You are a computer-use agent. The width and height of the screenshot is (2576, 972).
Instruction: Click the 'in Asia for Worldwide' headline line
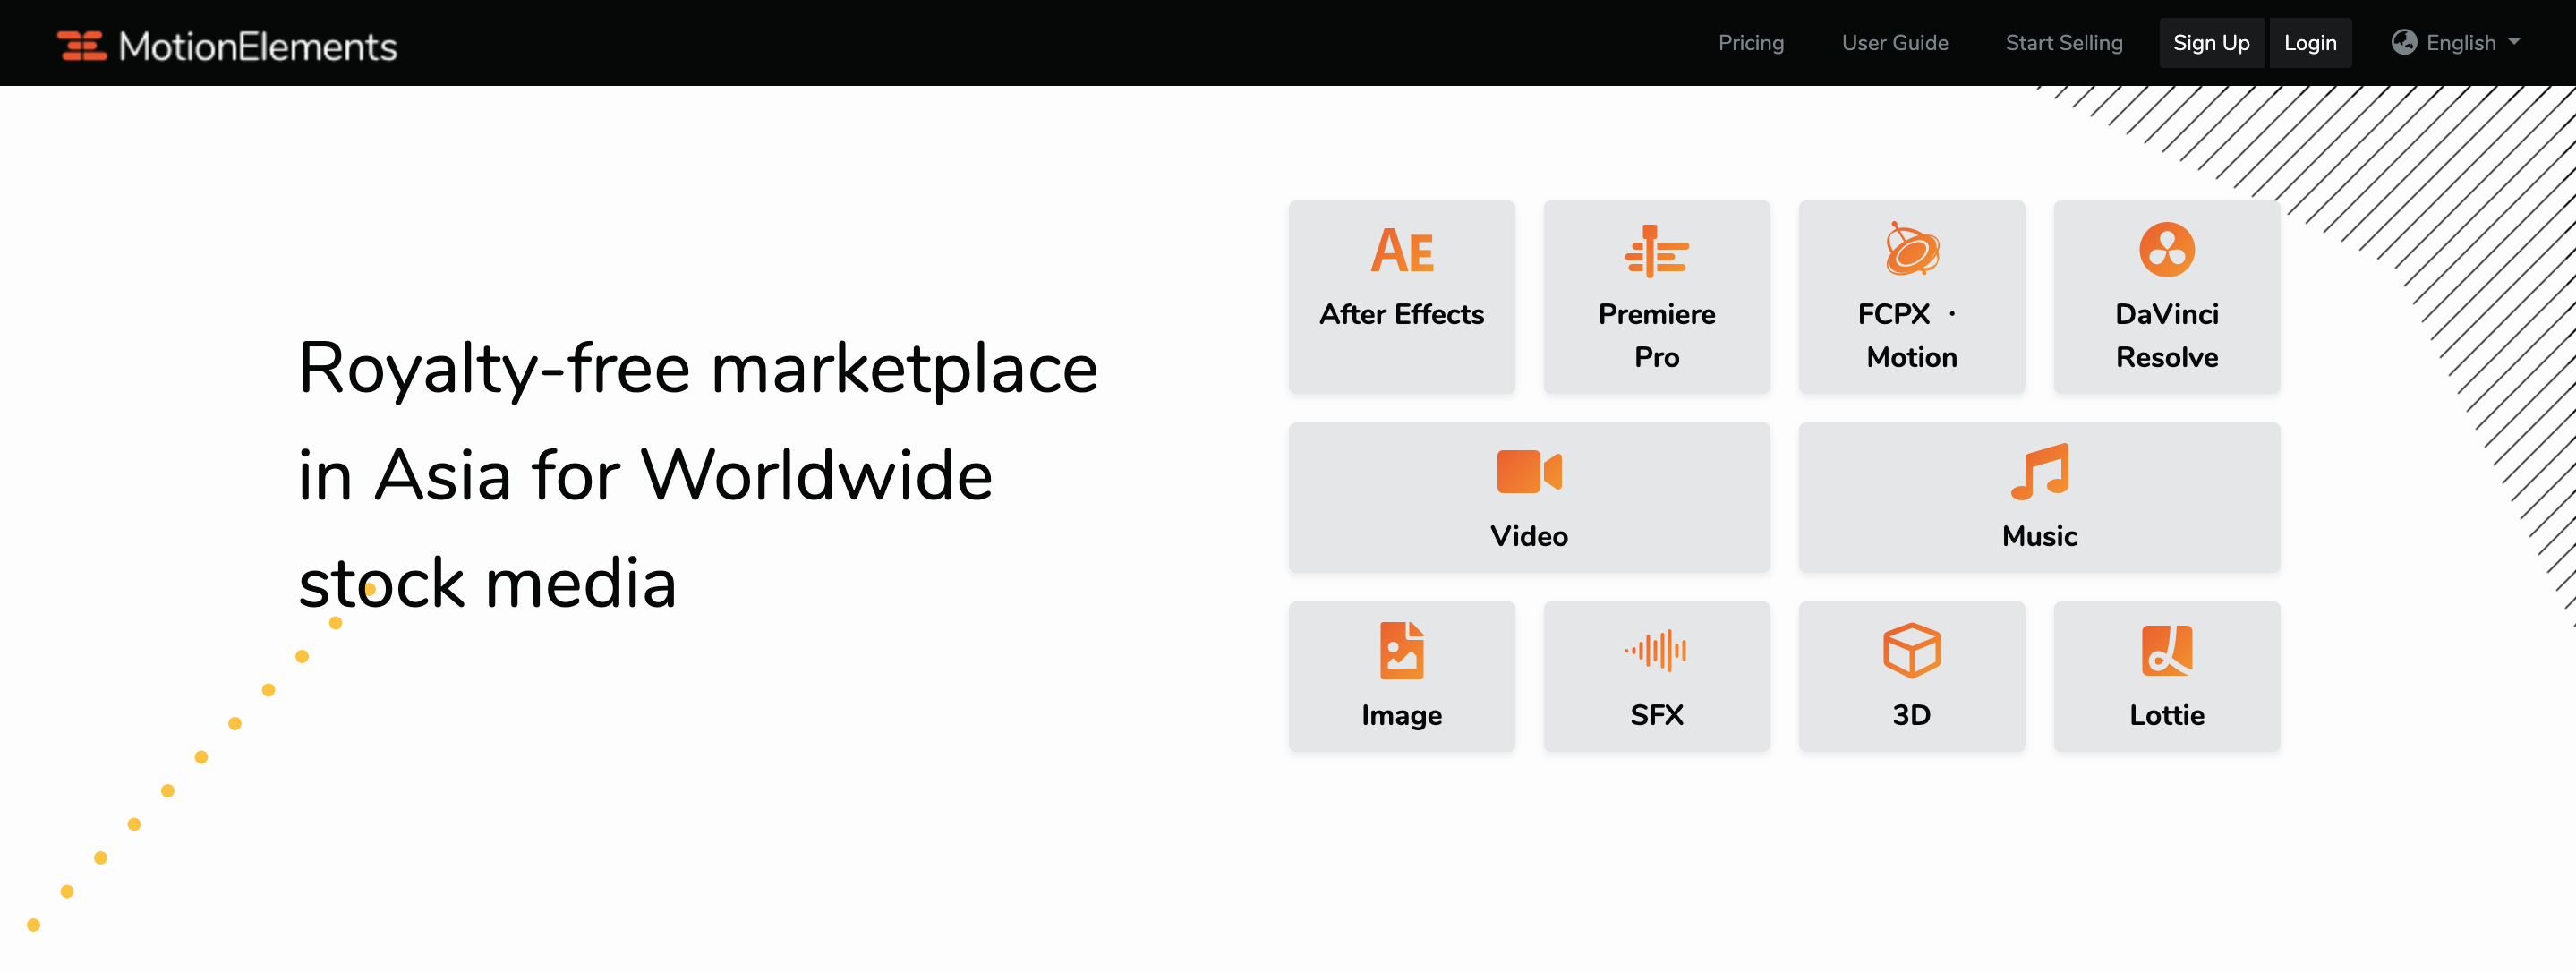(645, 475)
